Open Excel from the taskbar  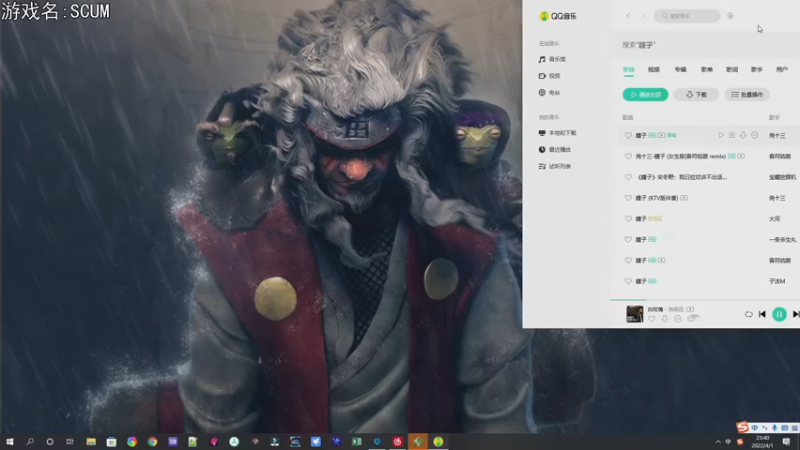click(x=357, y=441)
